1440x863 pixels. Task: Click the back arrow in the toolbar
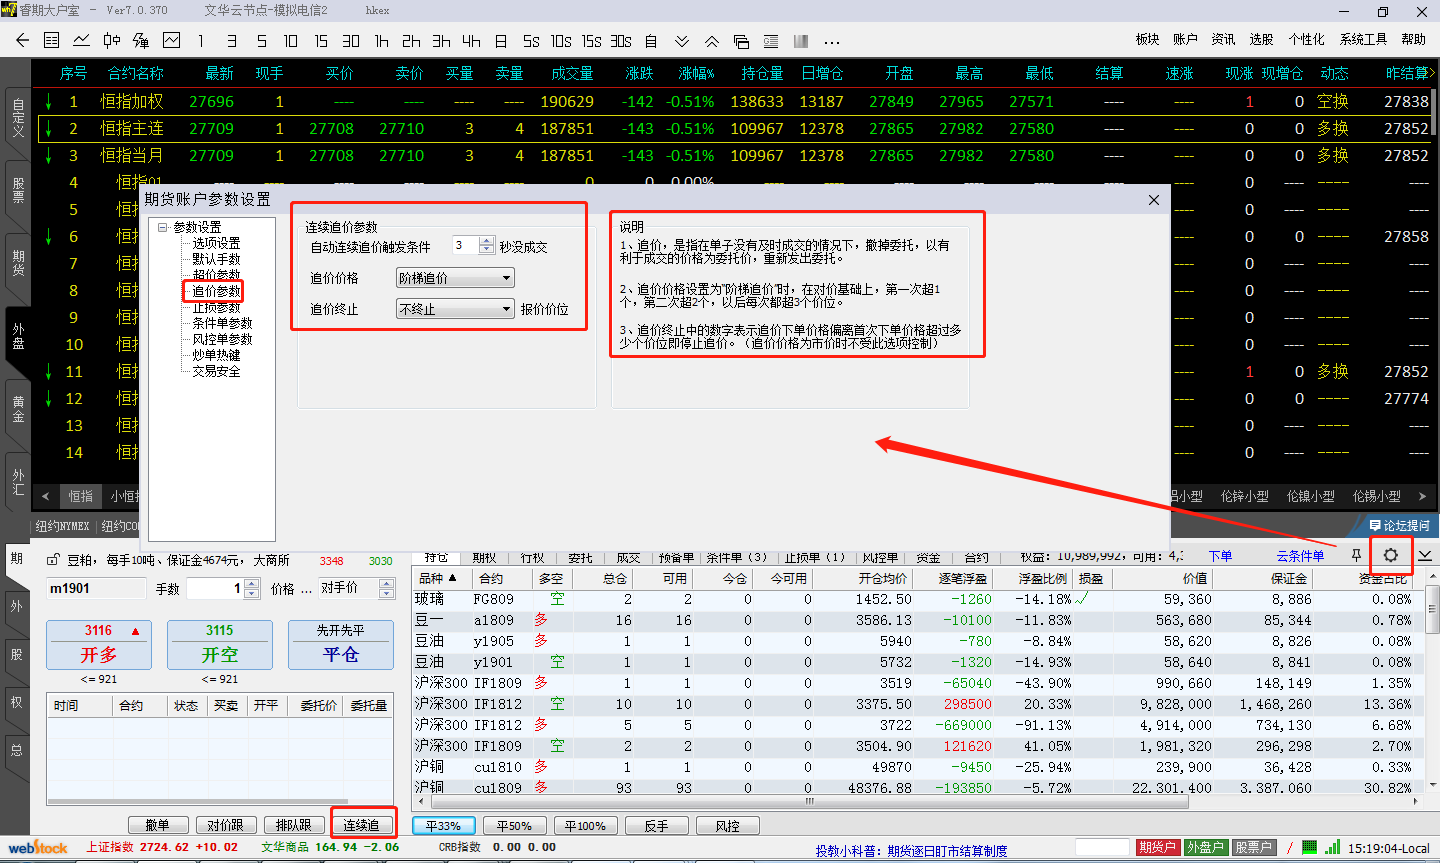pos(22,41)
